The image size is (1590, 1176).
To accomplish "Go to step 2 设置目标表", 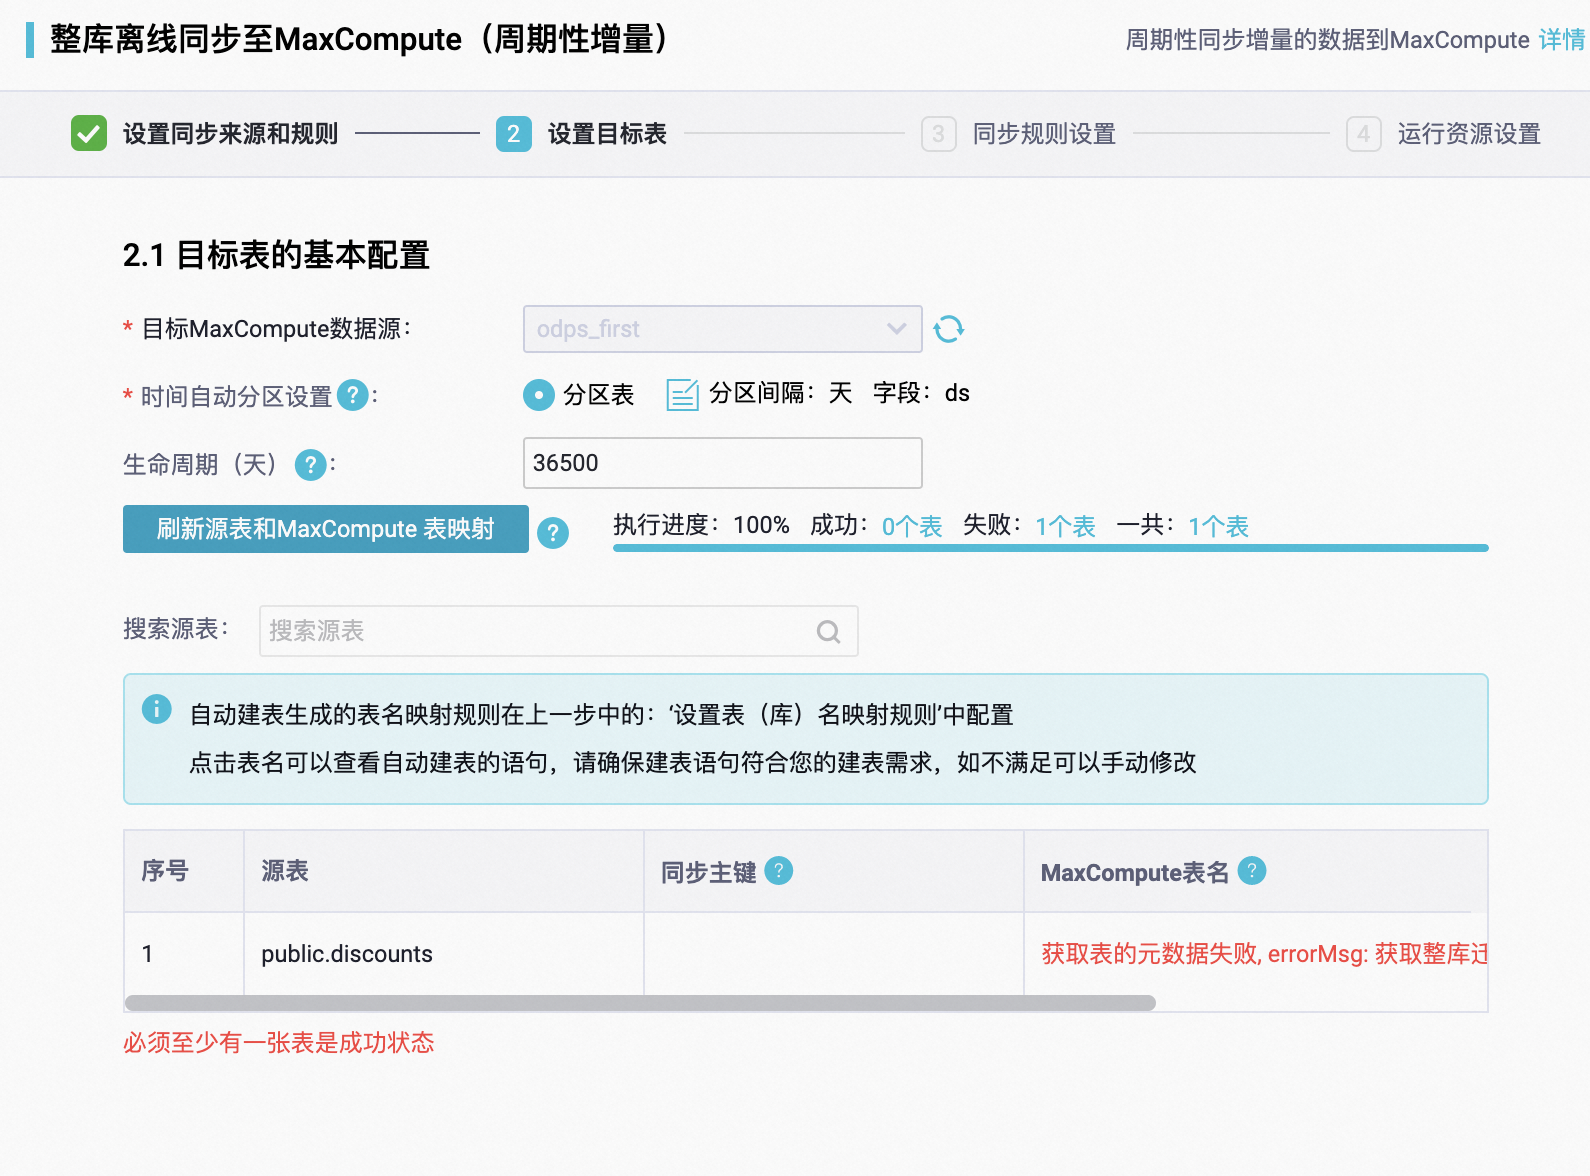I will pos(581,133).
